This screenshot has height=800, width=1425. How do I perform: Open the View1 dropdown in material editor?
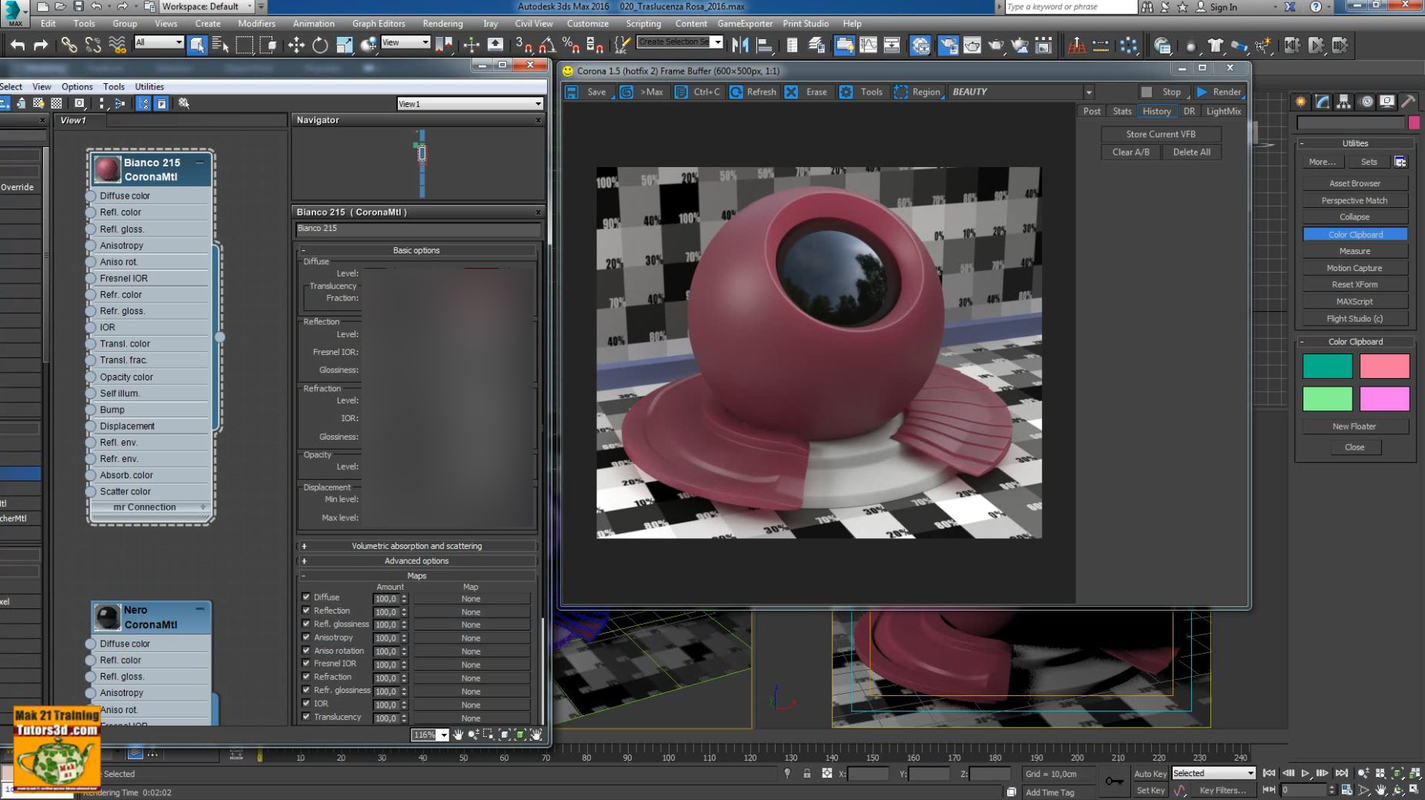pyautogui.click(x=470, y=104)
